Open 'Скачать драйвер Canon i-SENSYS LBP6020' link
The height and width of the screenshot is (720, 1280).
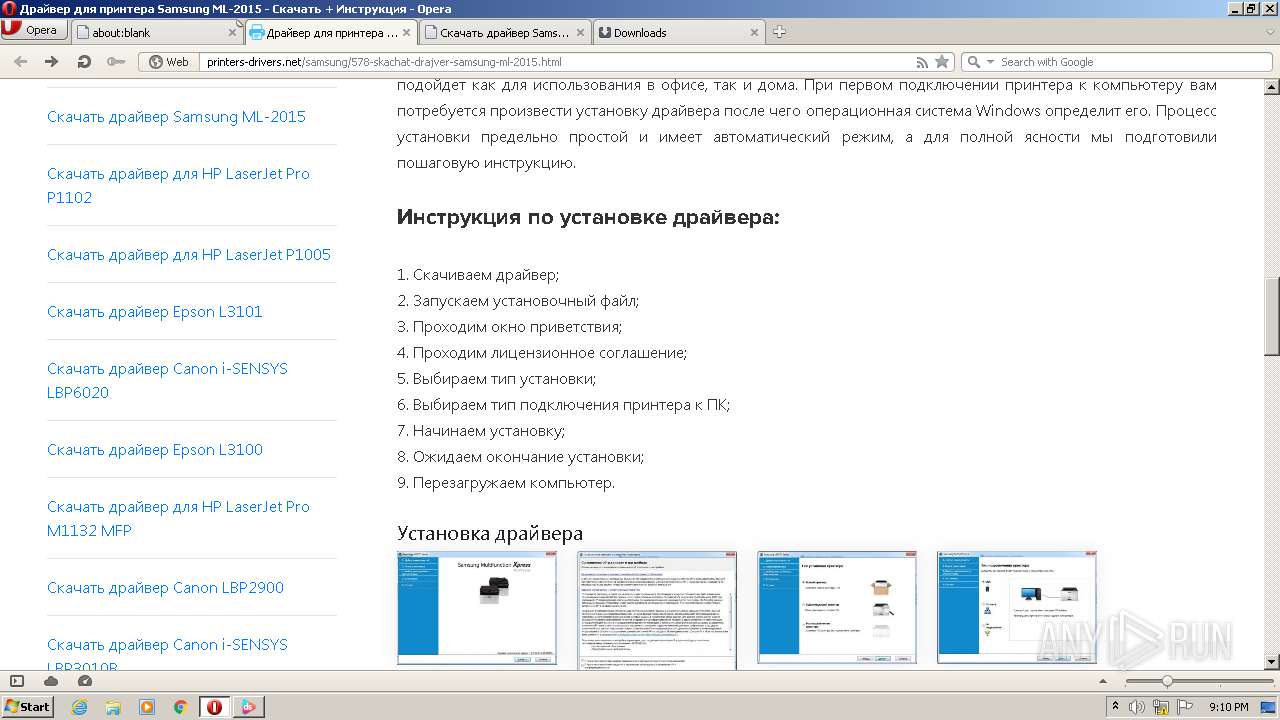pos(167,381)
